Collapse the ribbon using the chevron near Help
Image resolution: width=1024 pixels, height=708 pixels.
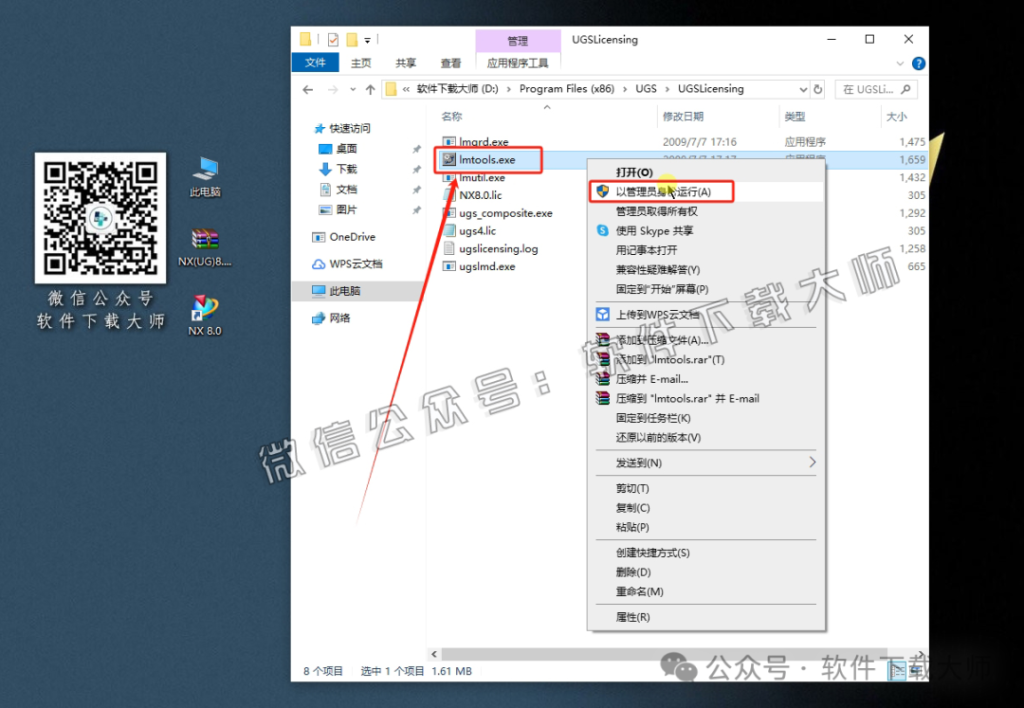(x=899, y=63)
